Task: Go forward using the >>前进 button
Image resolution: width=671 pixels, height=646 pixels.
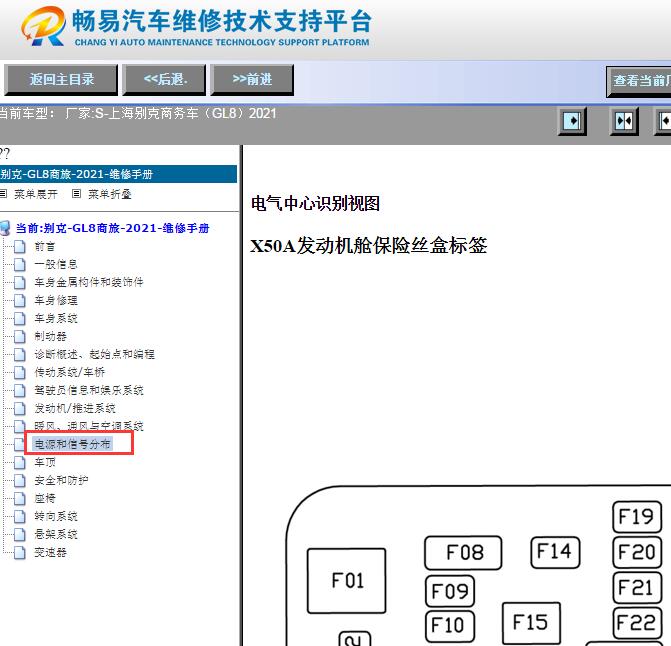Action: (252, 80)
